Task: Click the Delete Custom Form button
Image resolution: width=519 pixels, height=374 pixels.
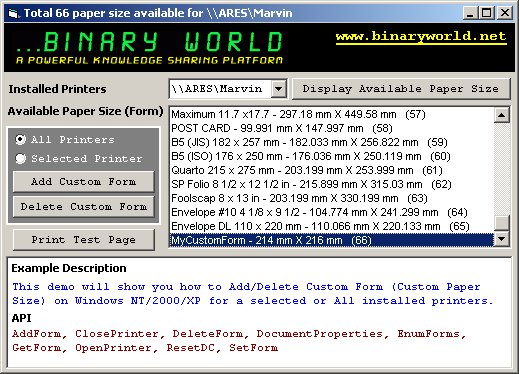Action: 83,207
